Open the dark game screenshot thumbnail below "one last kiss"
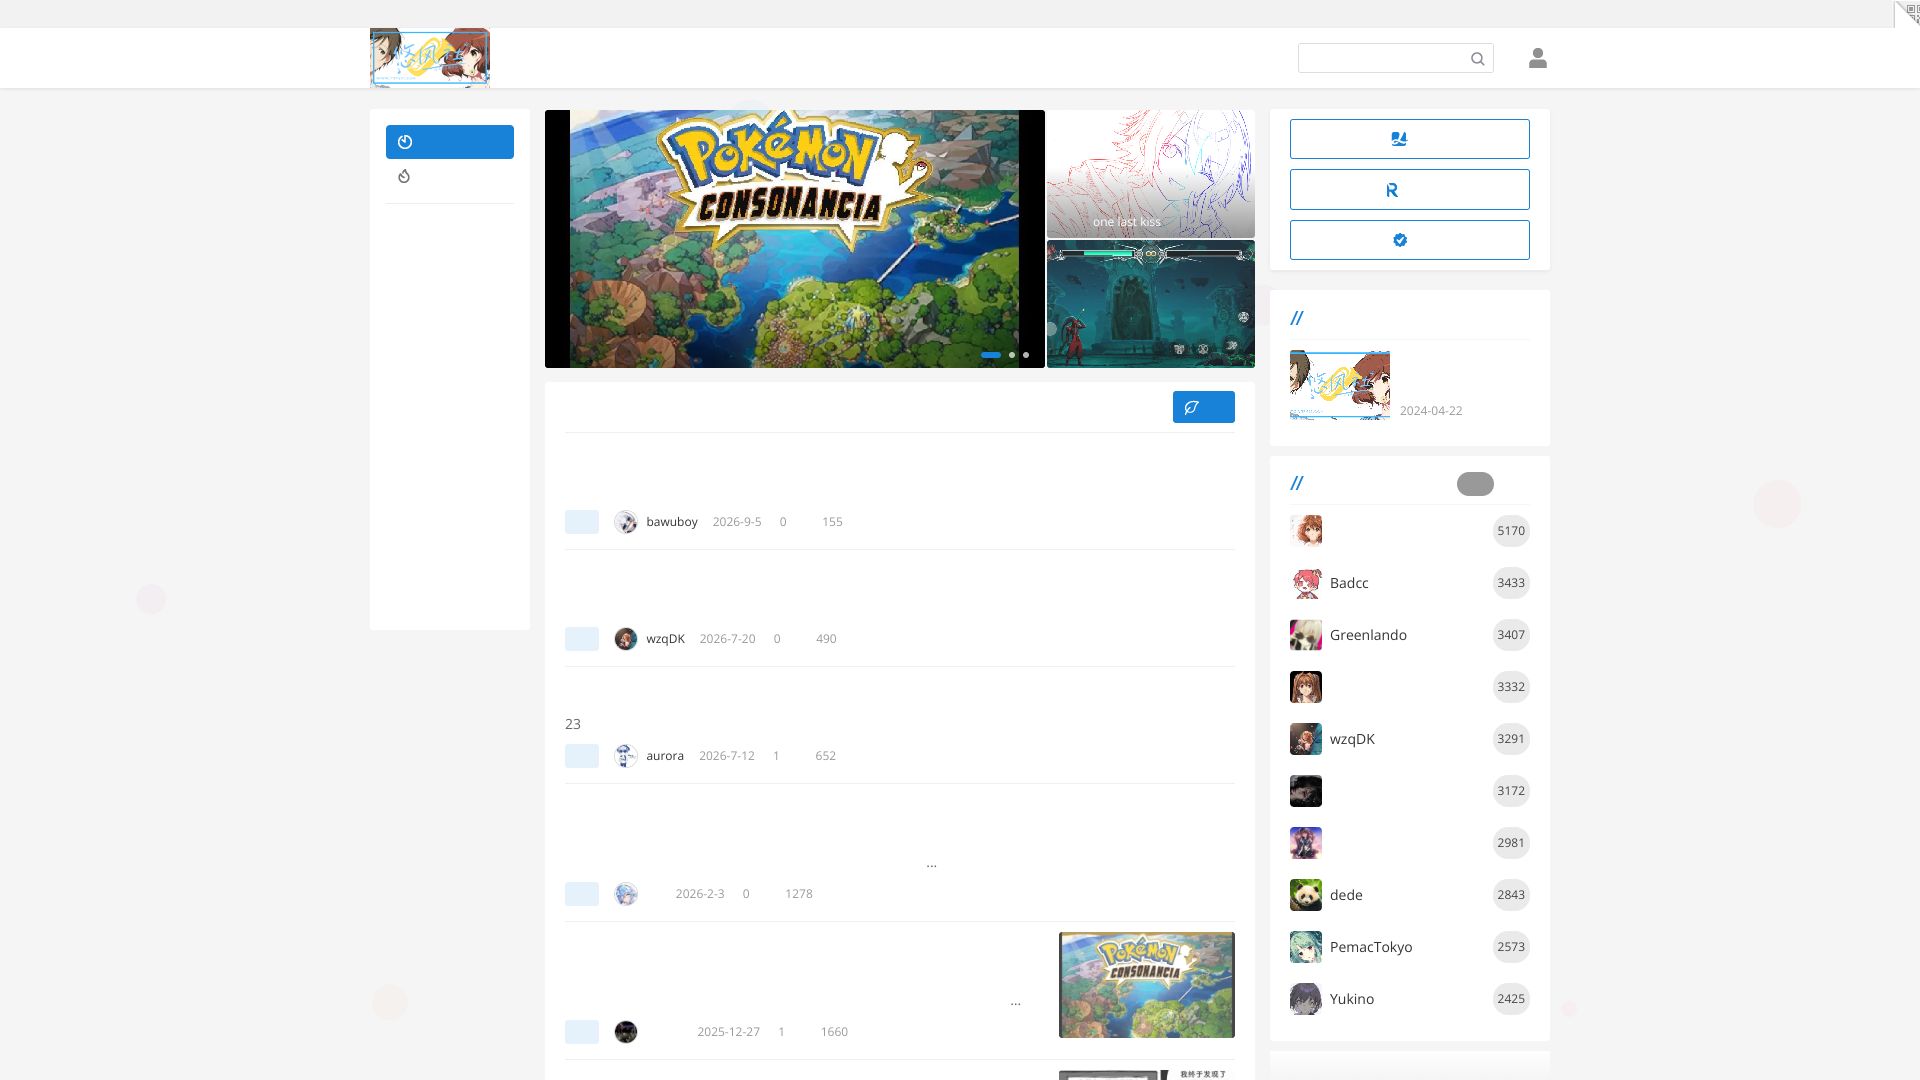The height and width of the screenshot is (1080, 1920). click(x=1151, y=304)
